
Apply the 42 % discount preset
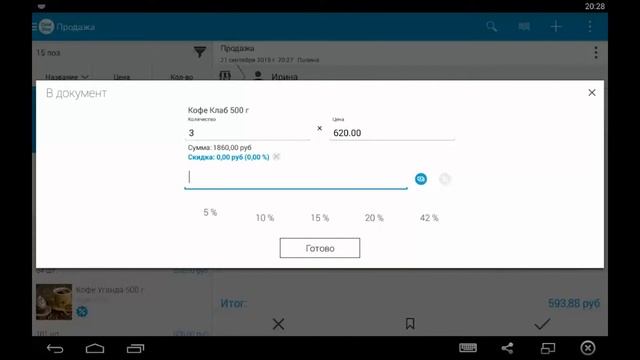pos(429,218)
